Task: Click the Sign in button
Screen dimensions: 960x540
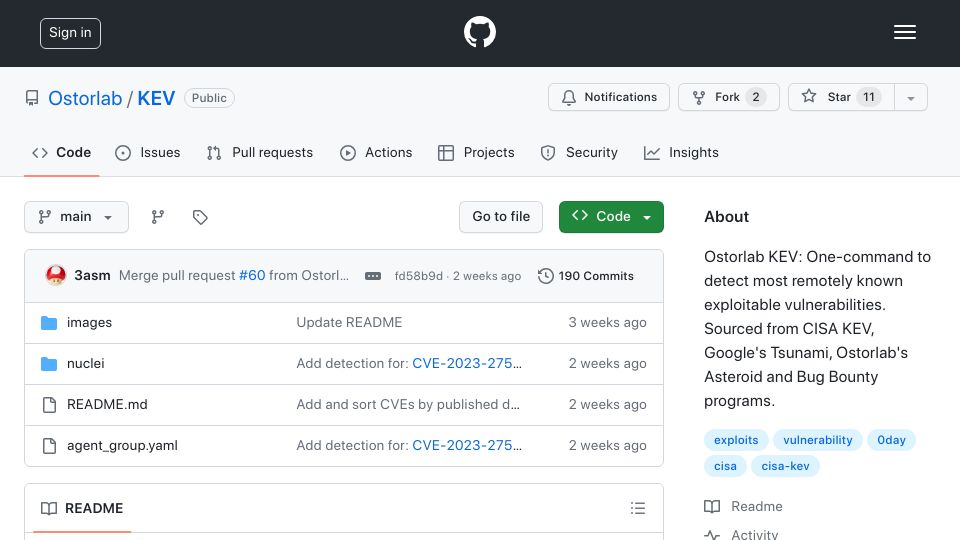Action: (70, 33)
